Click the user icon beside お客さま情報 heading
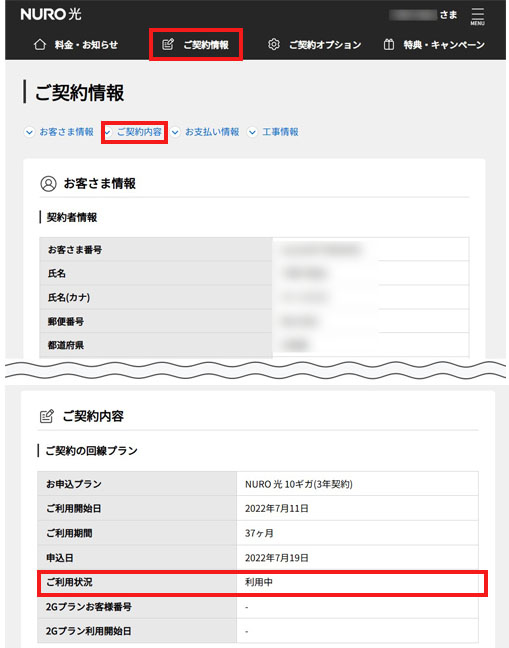Viewport: 509px width, 648px height. (48, 183)
